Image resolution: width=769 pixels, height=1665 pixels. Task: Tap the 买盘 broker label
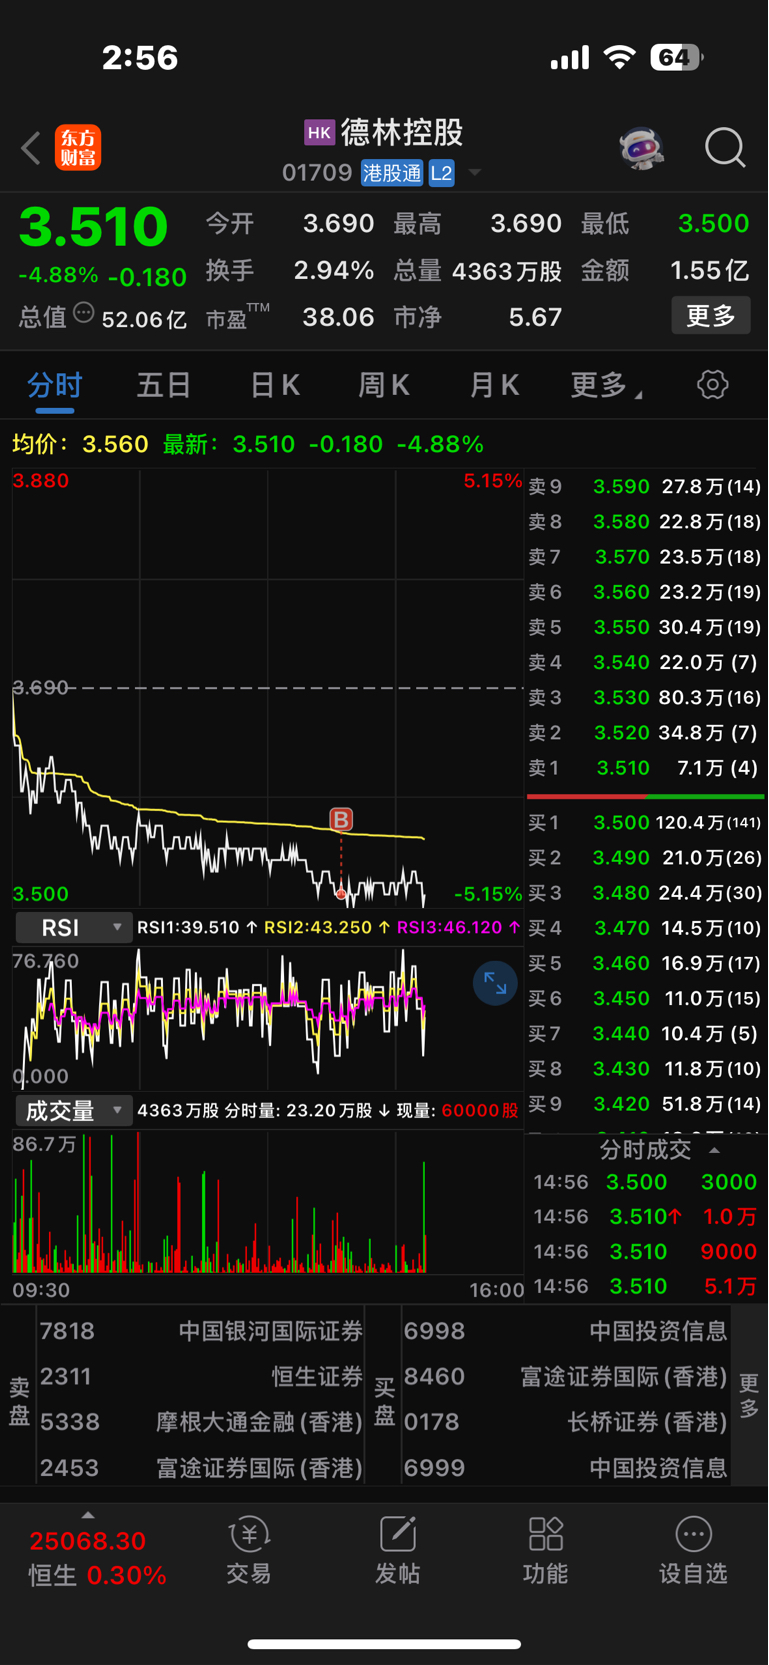pyautogui.click(x=384, y=1401)
